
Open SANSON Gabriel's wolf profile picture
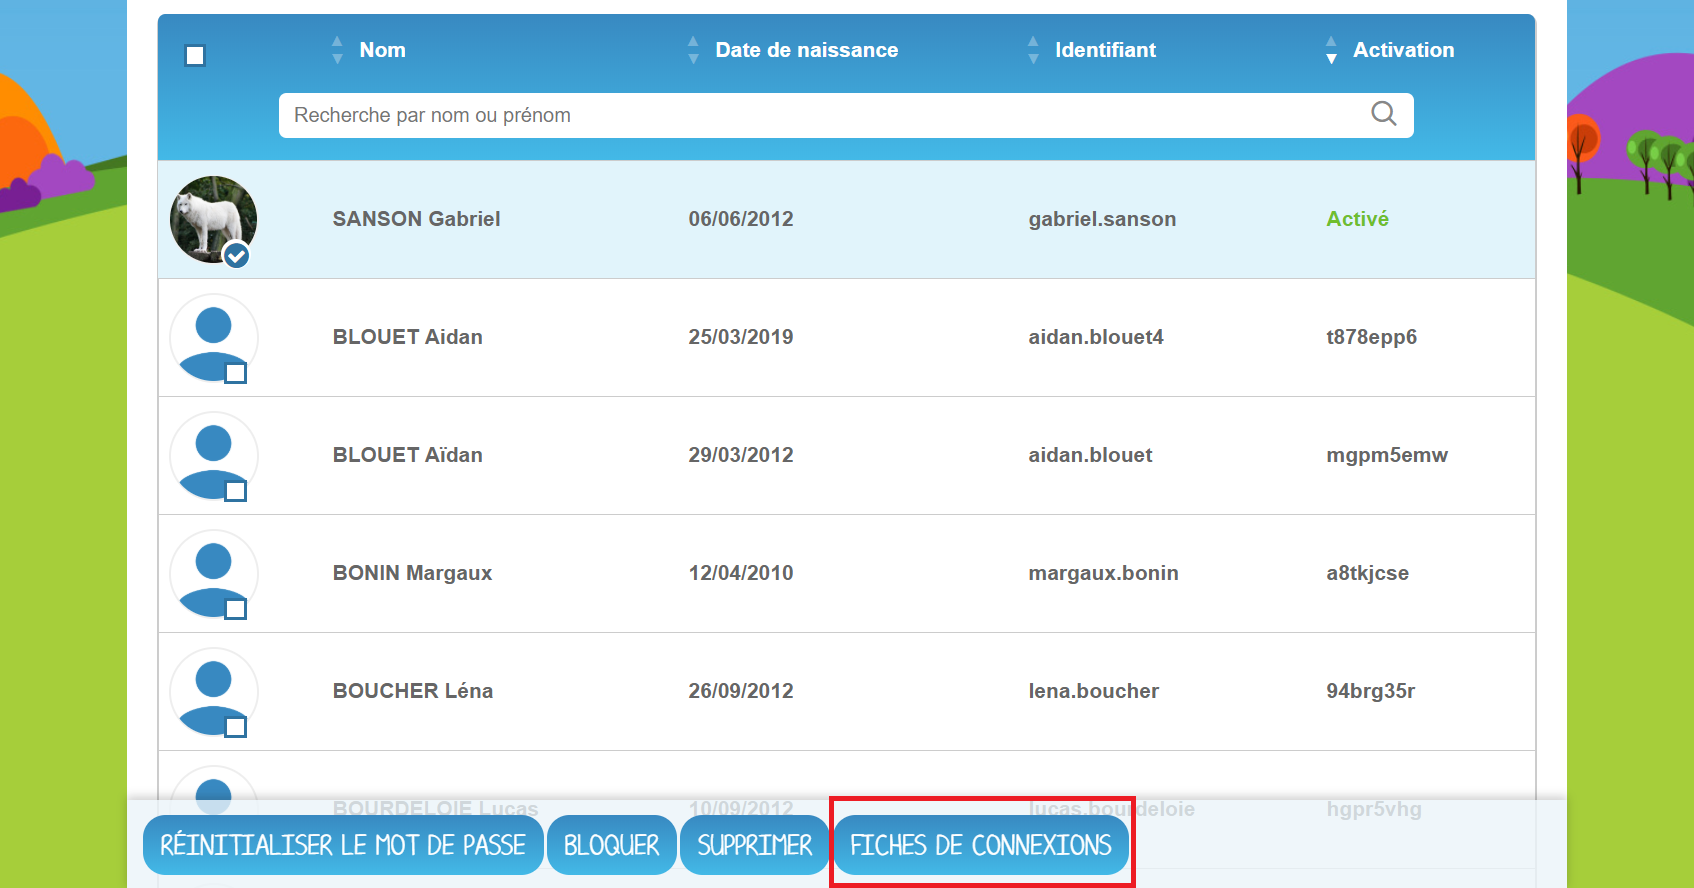tap(210, 216)
